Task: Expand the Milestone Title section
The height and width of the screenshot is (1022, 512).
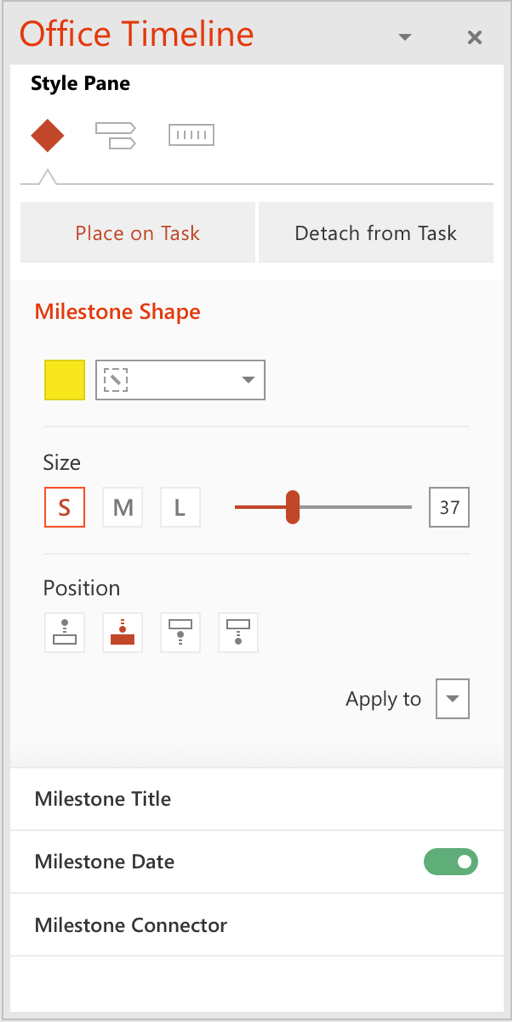Action: pyautogui.click(x=257, y=799)
